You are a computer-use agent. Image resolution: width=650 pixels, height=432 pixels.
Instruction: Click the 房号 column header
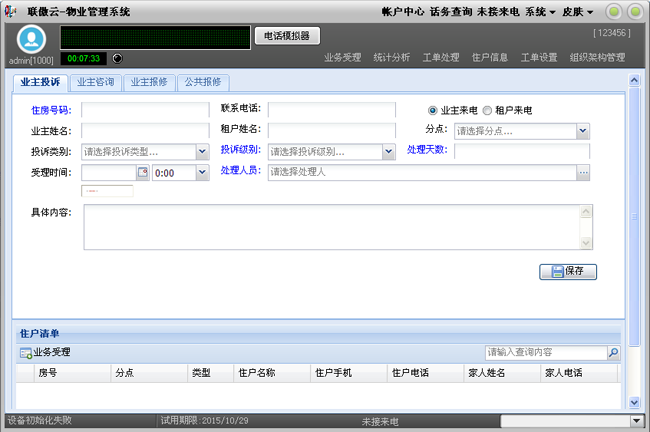pyautogui.click(x=72, y=373)
